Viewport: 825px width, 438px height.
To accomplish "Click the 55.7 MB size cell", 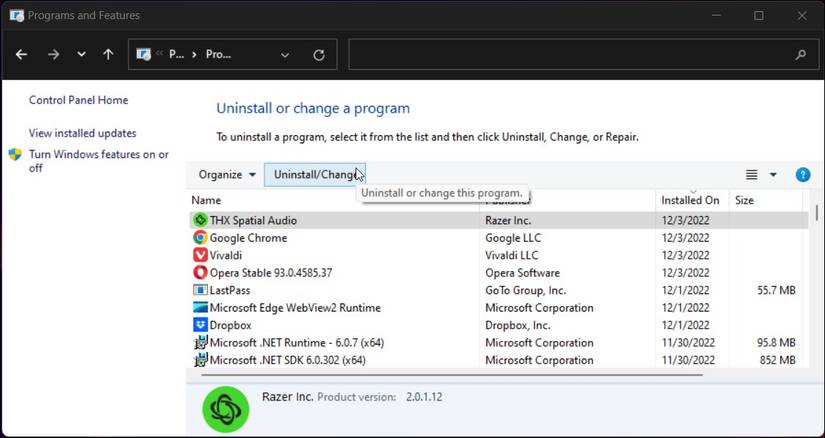I will pos(776,290).
